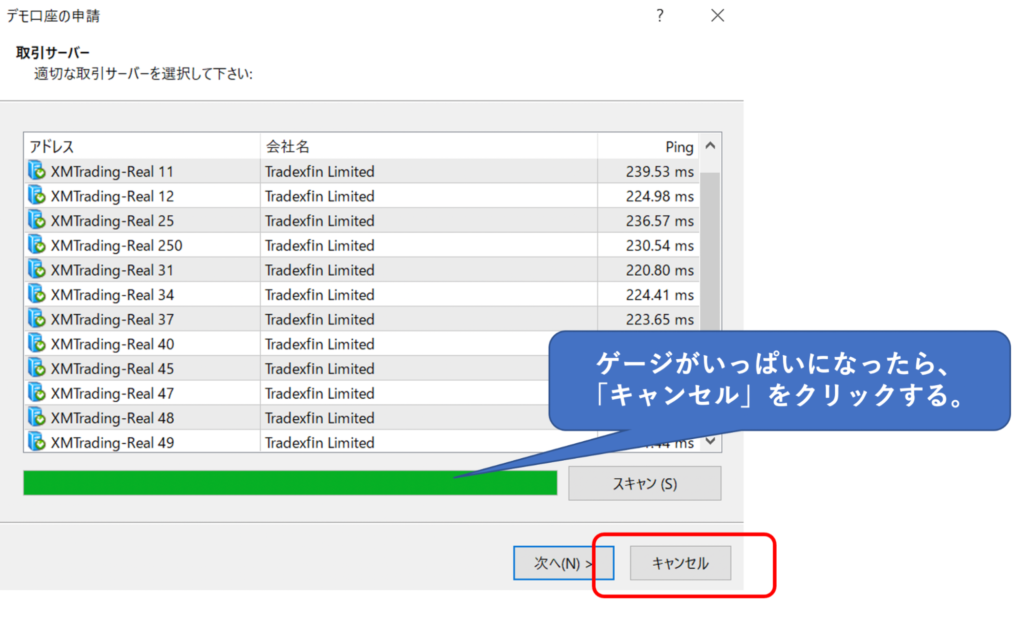
Task: Click the server icon beside XMTrading-Real 12
Action: 37,196
